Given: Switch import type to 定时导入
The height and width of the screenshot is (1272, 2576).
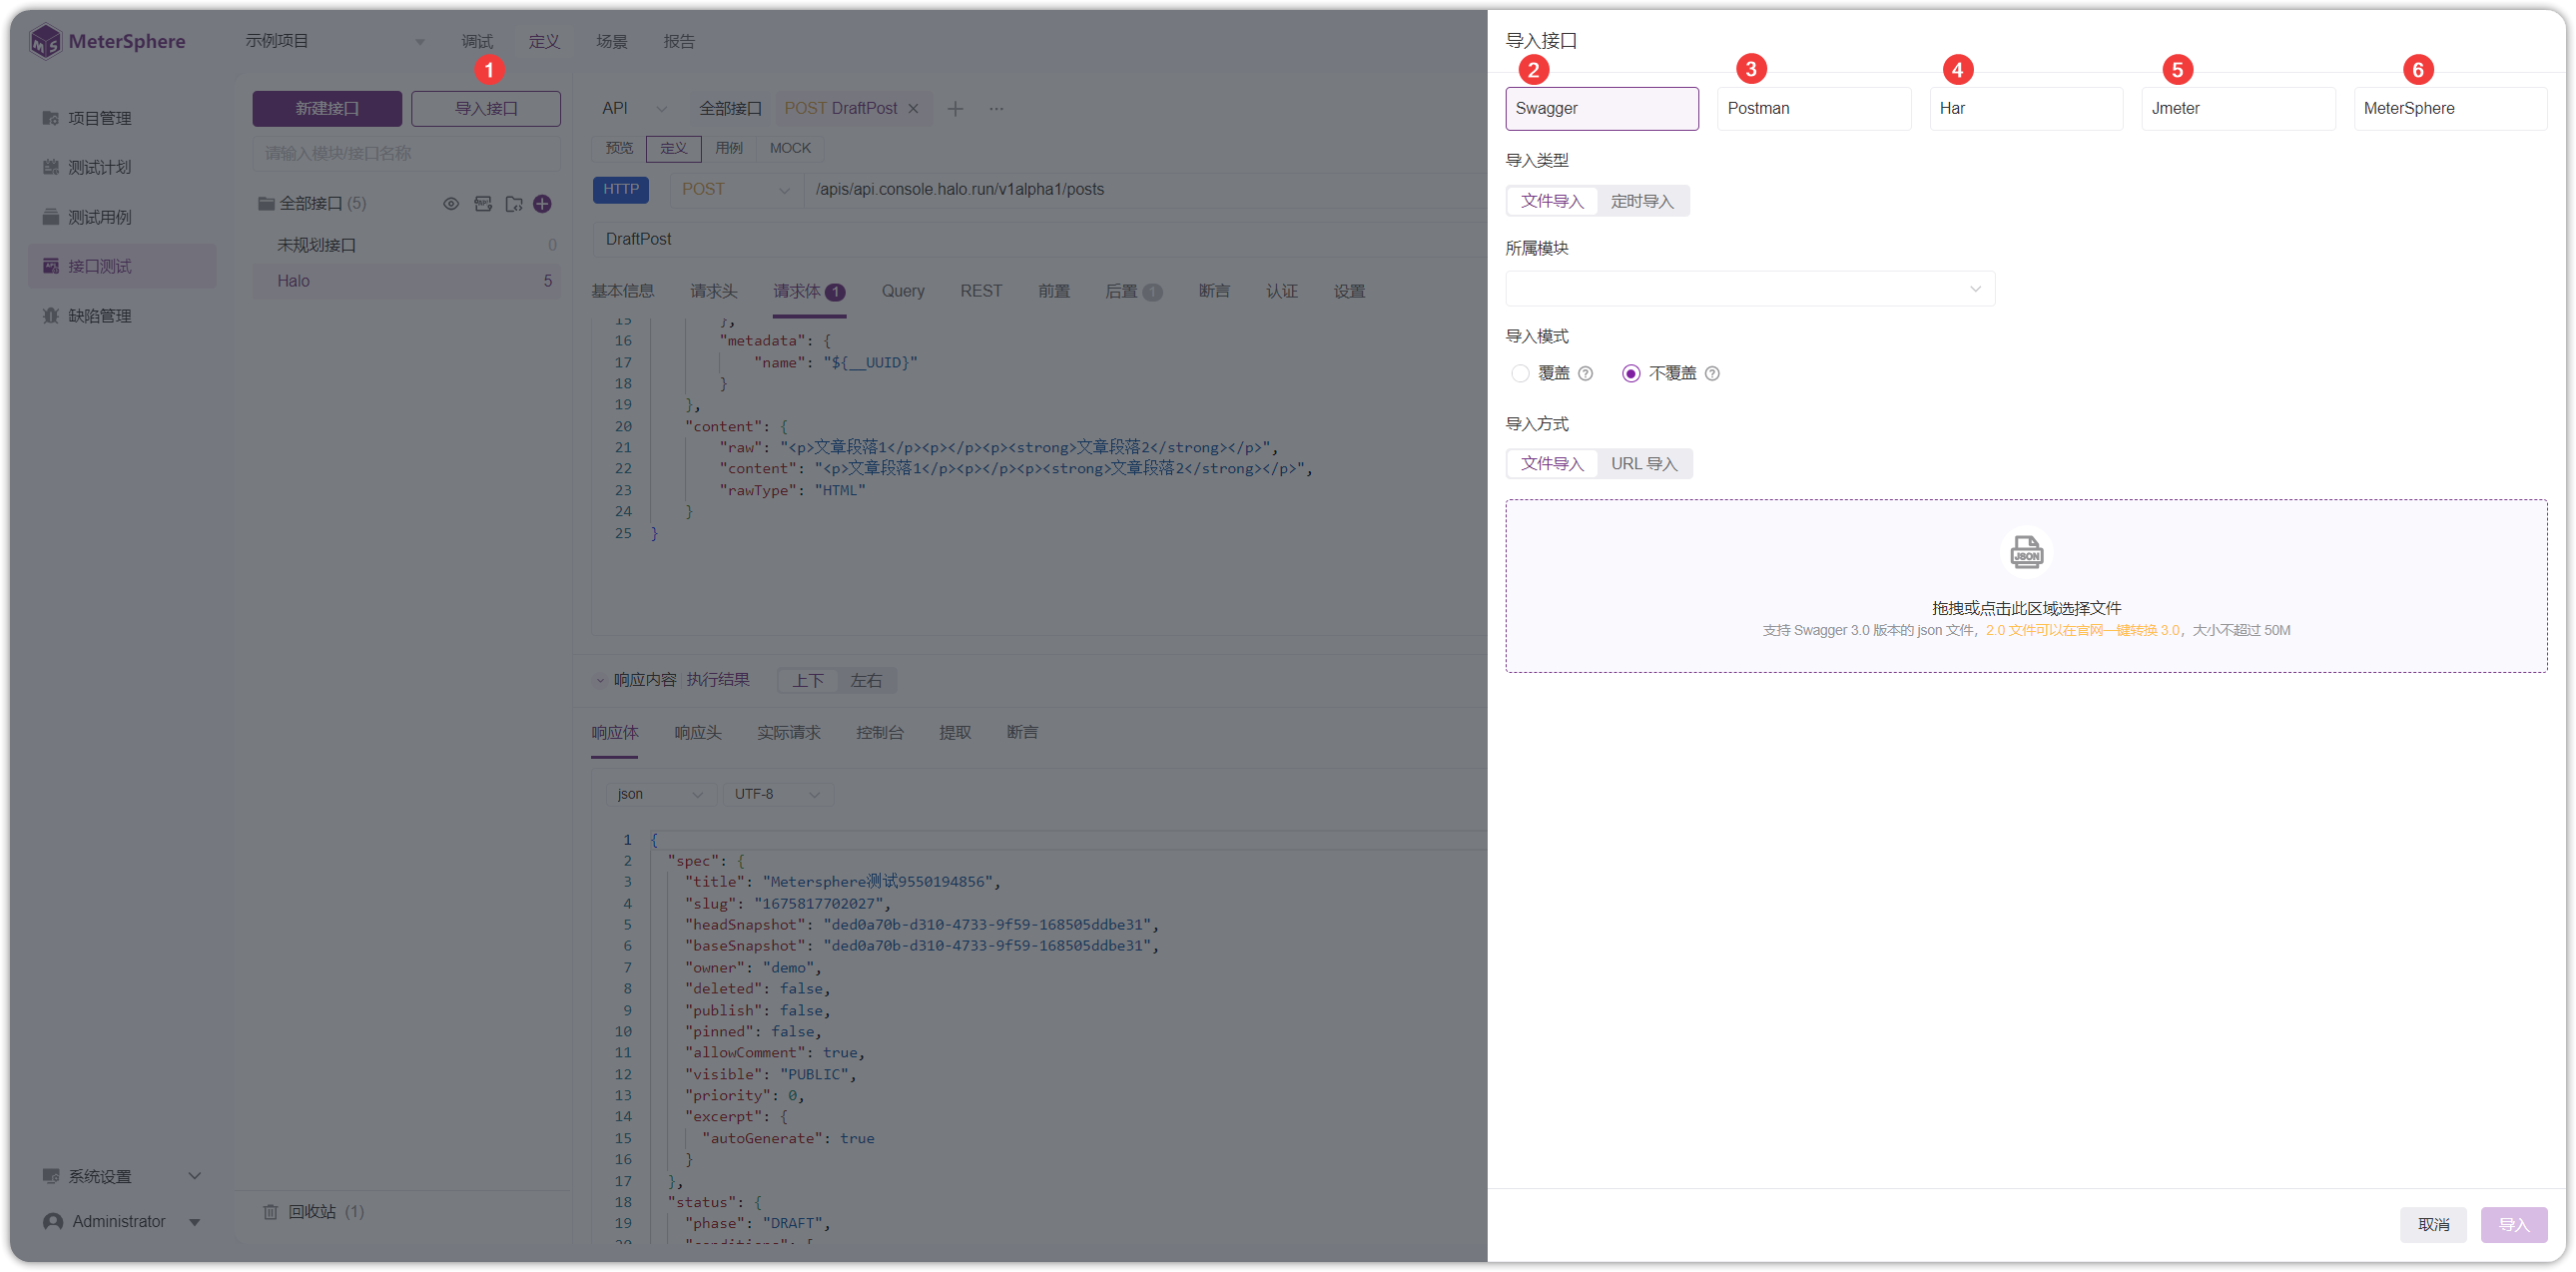Looking at the screenshot, I should pyautogui.click(x=1641, y=201).
